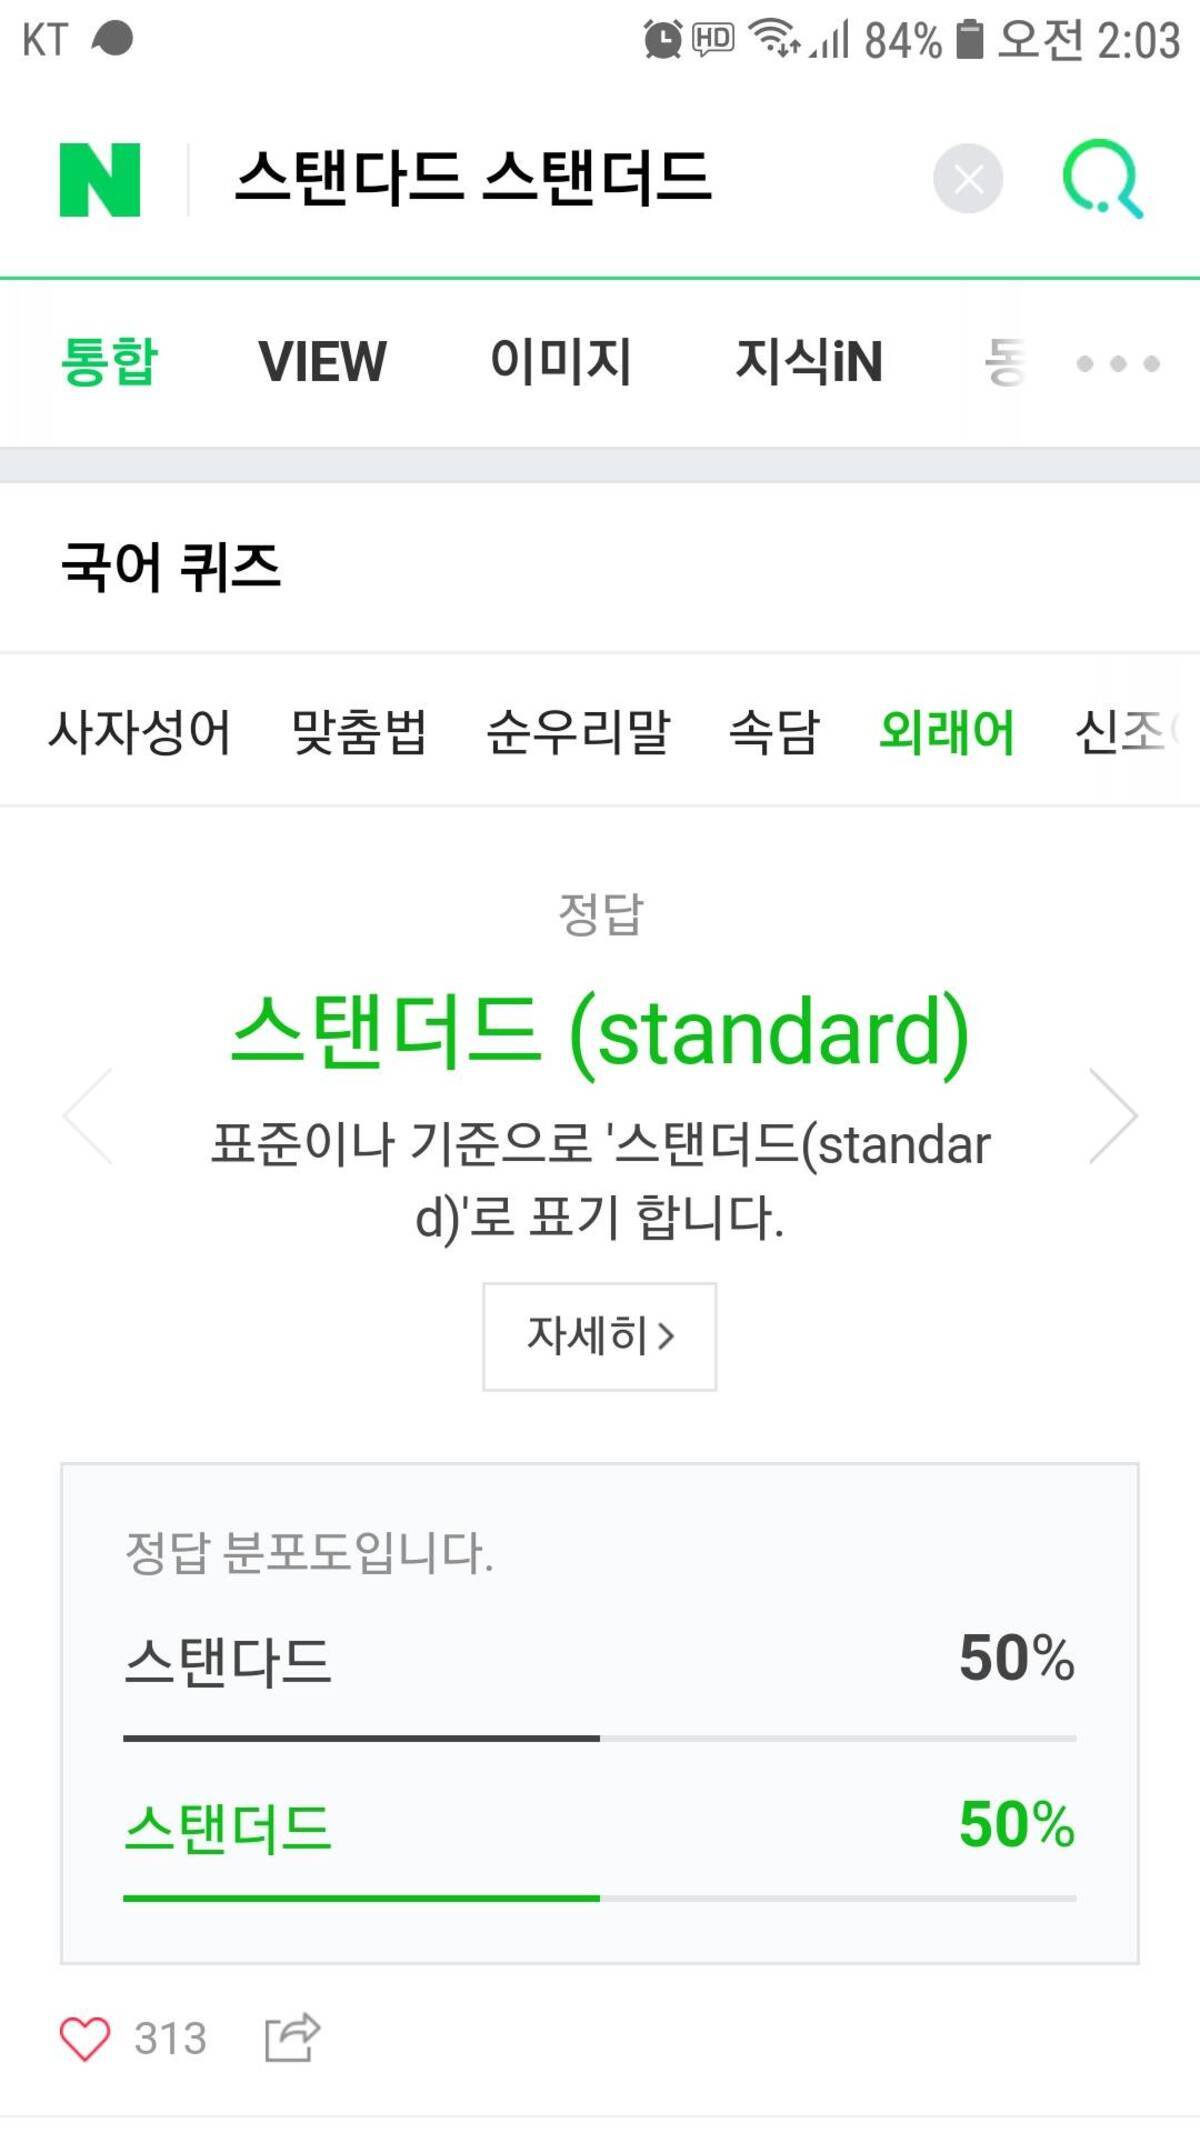Choose the 사자성어 quiz category
The height and width of the screenshot is (2133, 1200).
140,732
